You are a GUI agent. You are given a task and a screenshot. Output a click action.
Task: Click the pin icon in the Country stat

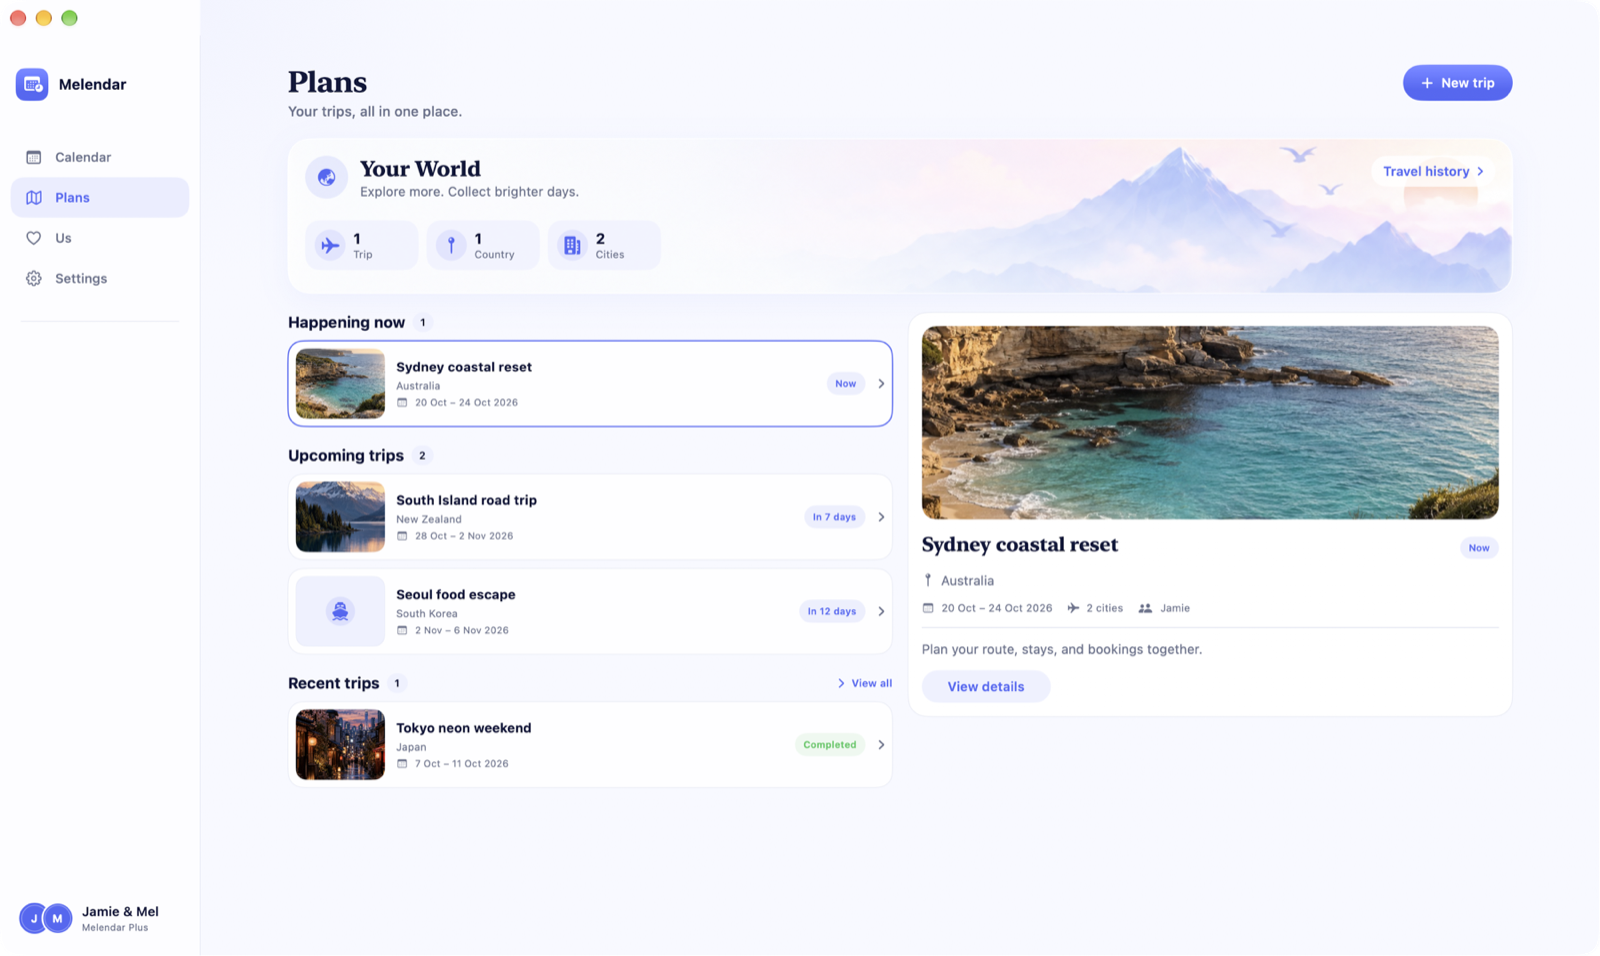click(x=451, y=245)
